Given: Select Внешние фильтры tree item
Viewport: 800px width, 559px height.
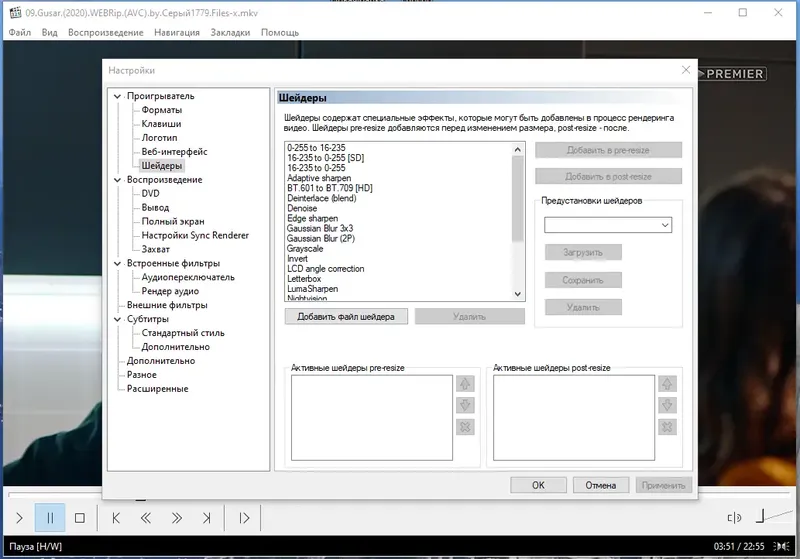Looking at the screenshot, I should [x=167, y=305].
